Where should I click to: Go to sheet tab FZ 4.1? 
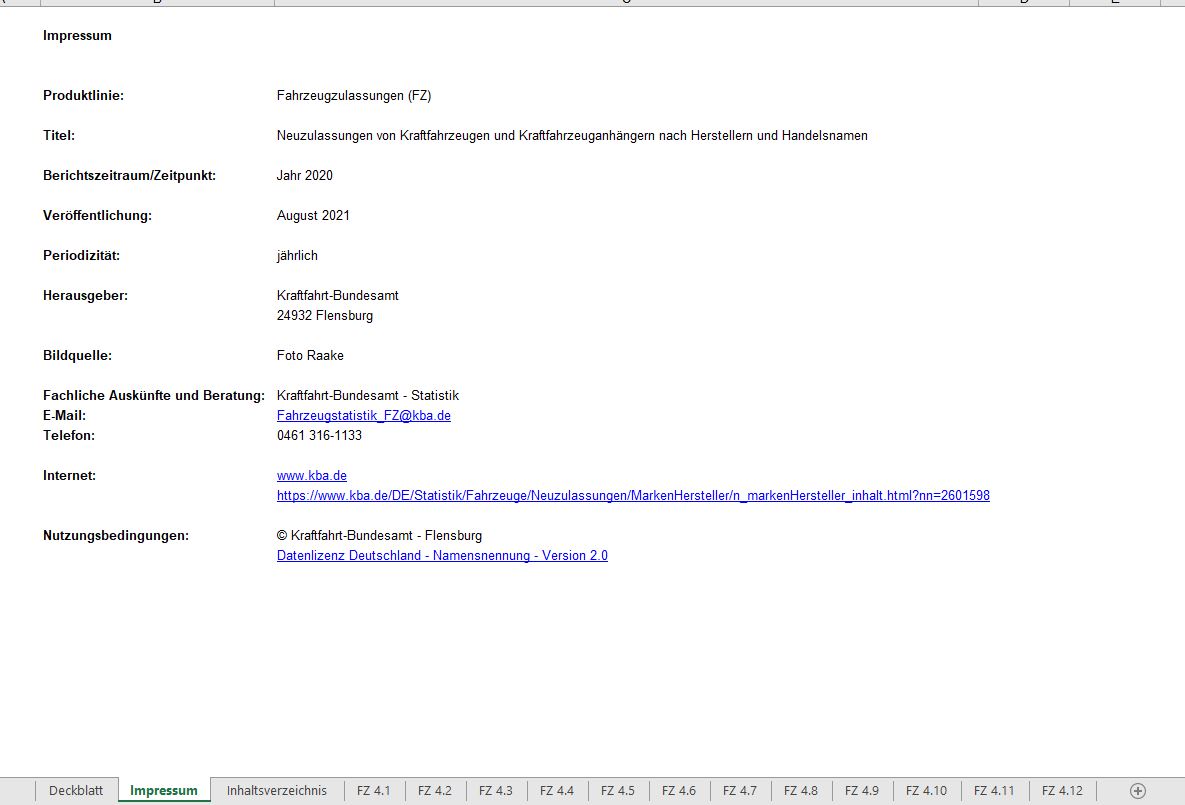[x=374, y=790]
